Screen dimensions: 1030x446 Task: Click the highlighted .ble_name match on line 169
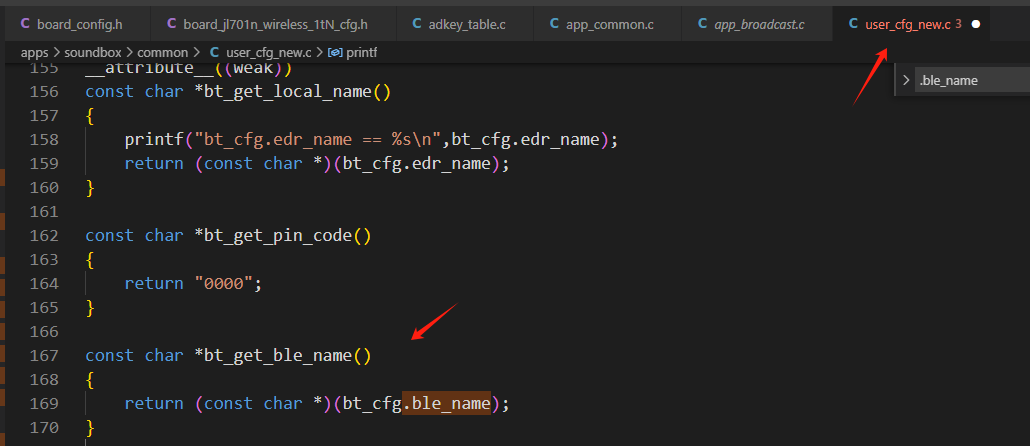[447, 403]
